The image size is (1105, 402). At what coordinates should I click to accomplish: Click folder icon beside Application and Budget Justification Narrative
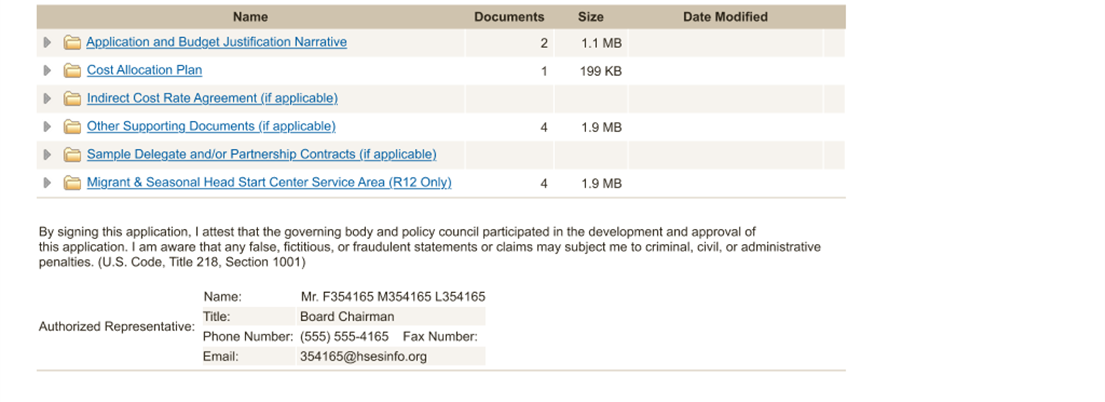pos(72,43)
